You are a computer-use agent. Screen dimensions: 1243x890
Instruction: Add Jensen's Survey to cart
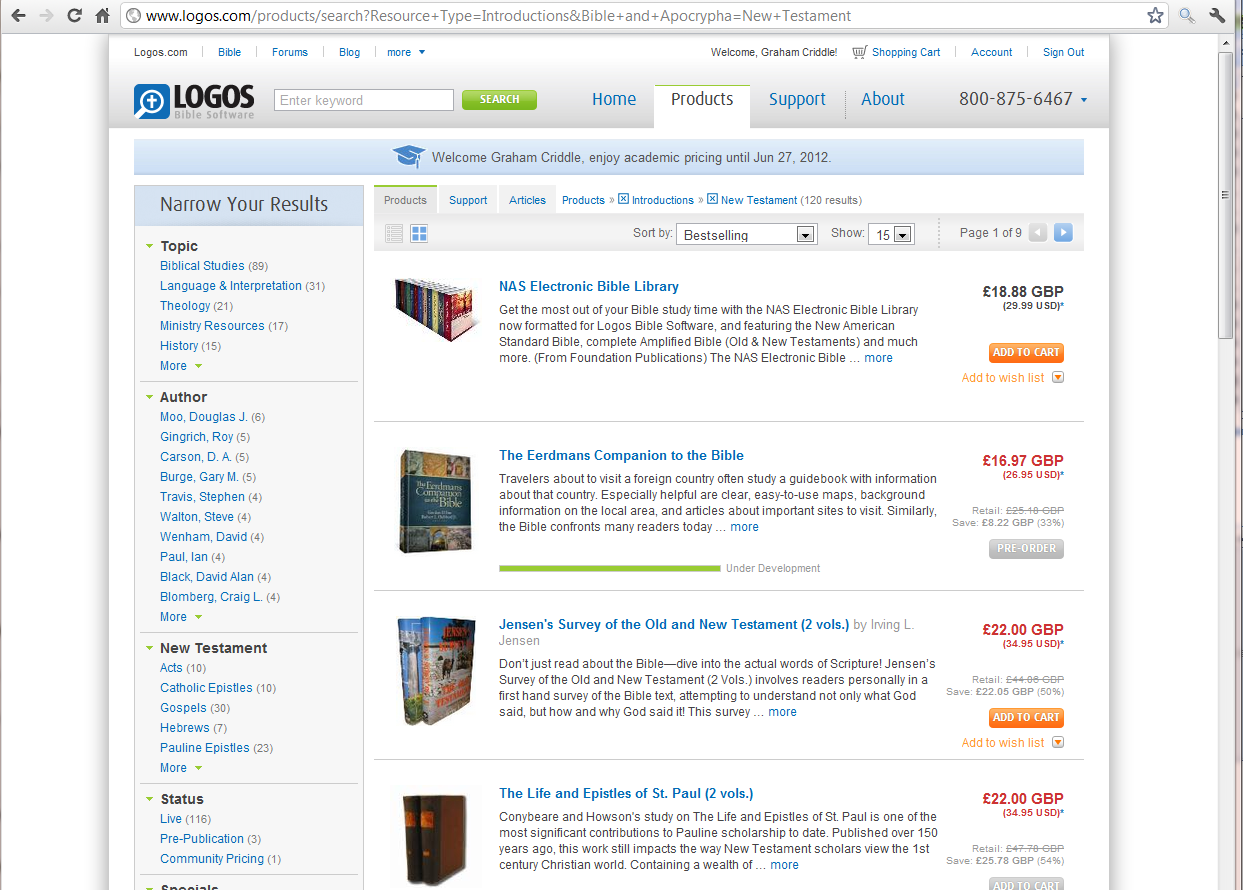[x=1026, y=718]
